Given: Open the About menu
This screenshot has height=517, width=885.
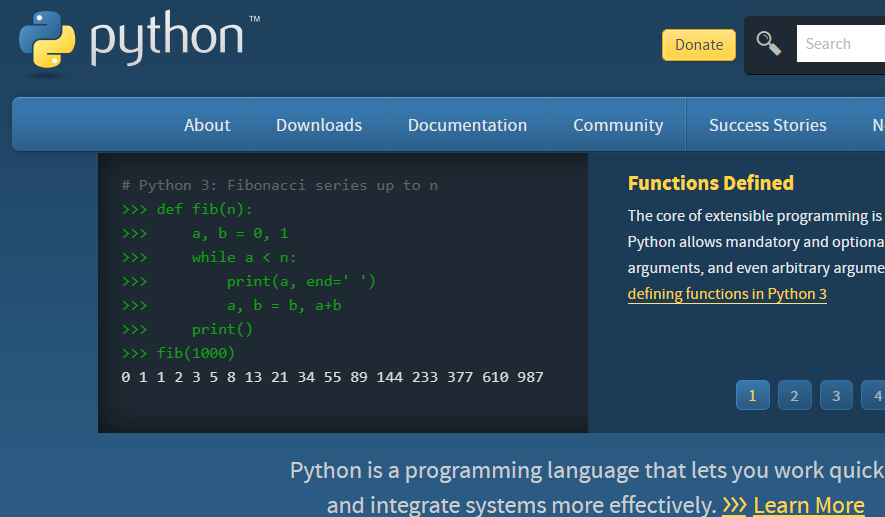Looking at the screenshot, I should tap(207, 125).
